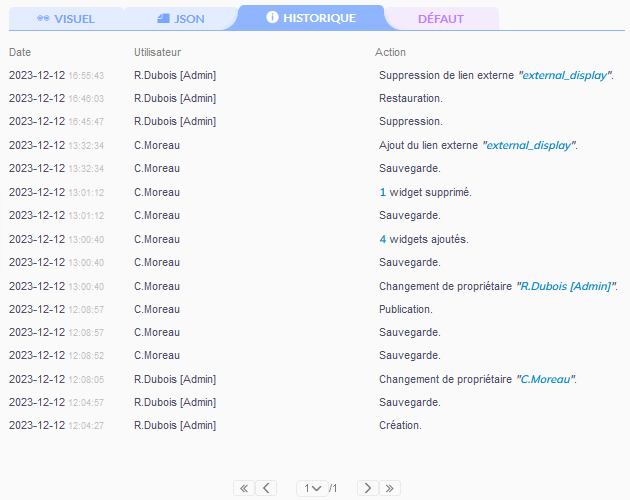The image size is (630, 500).
Task: Click the Action column header
Action: [390, 52]
